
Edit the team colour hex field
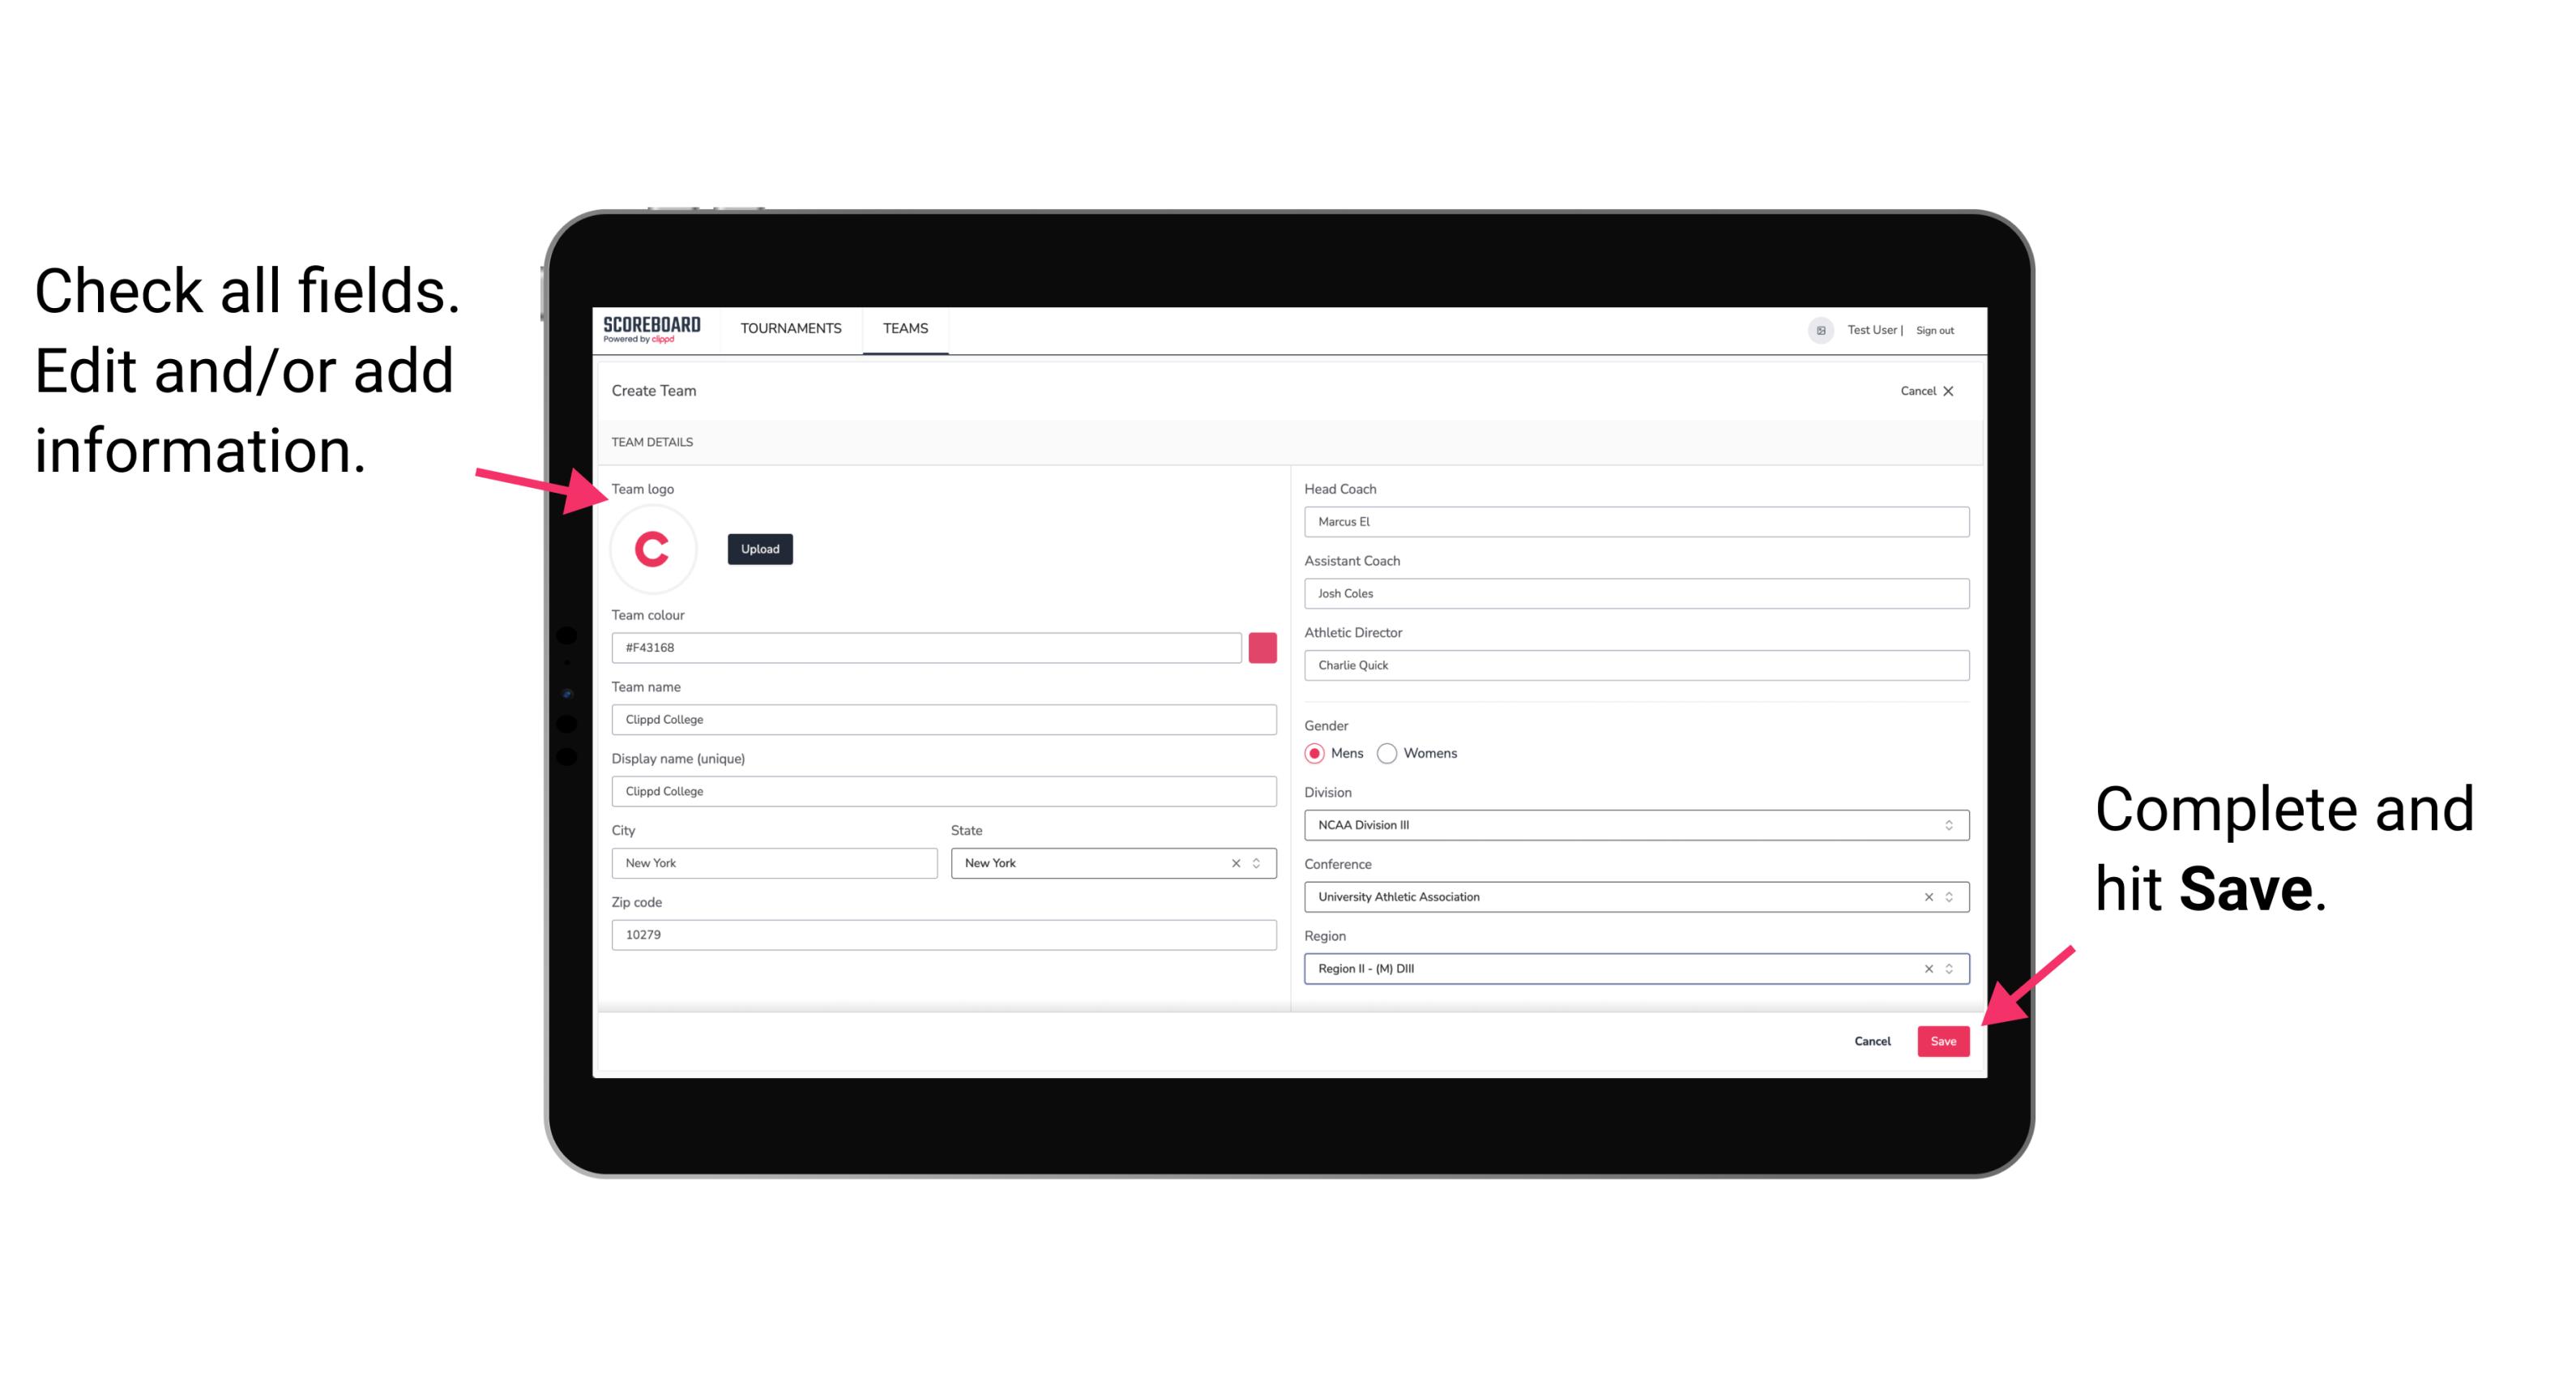click(x=926, y=647)
